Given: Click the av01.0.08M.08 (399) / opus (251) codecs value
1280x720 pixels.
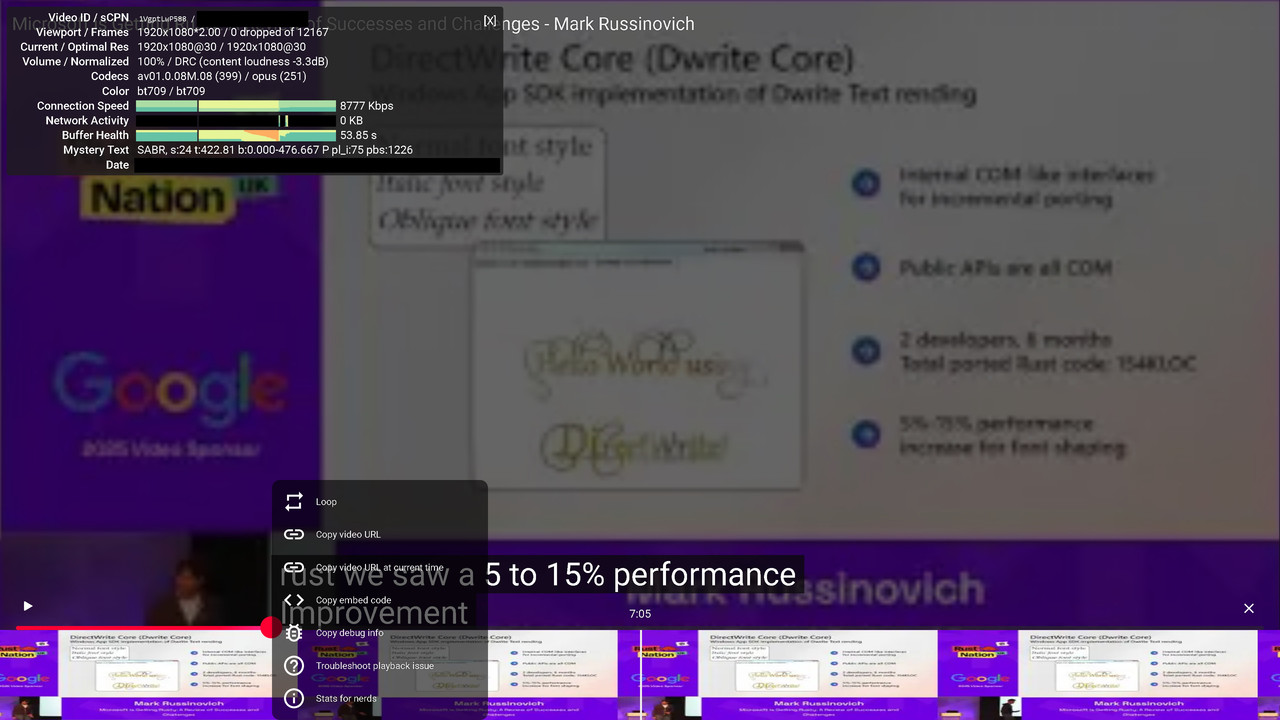Looking at the screenshot, I should pos(222,76).
